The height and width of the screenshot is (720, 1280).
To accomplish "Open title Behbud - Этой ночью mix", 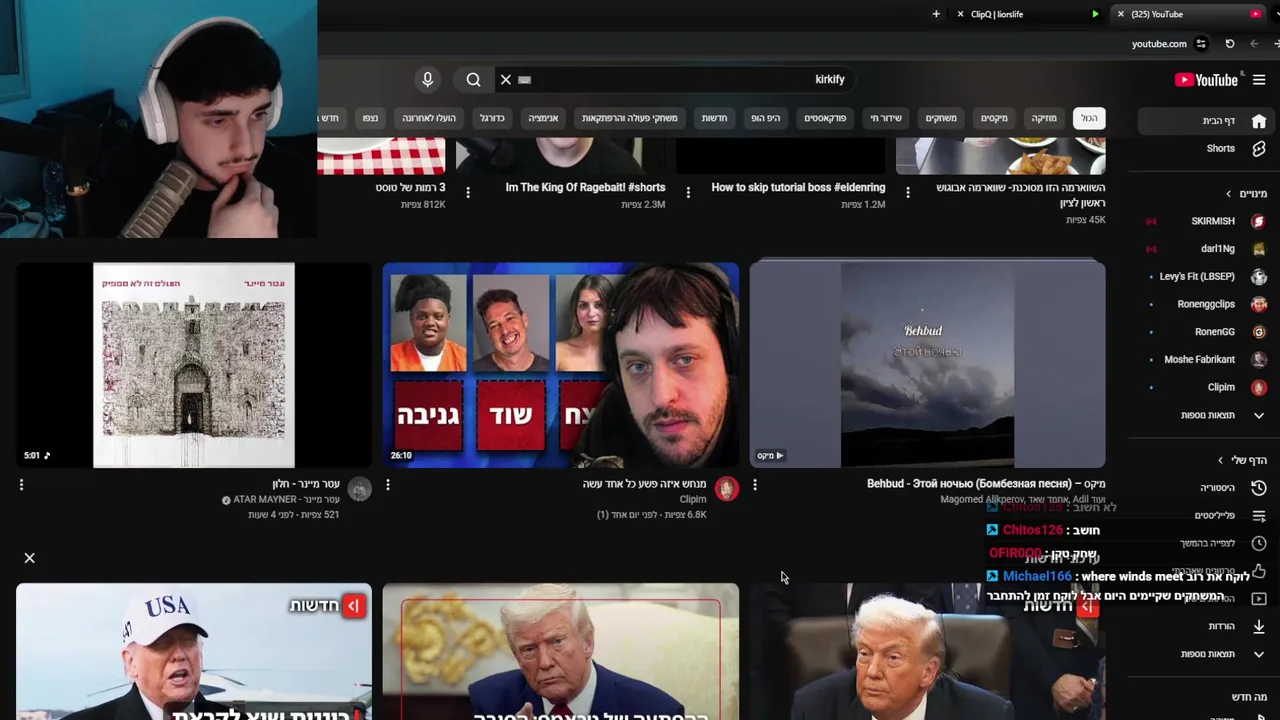I will click(986, 484).
